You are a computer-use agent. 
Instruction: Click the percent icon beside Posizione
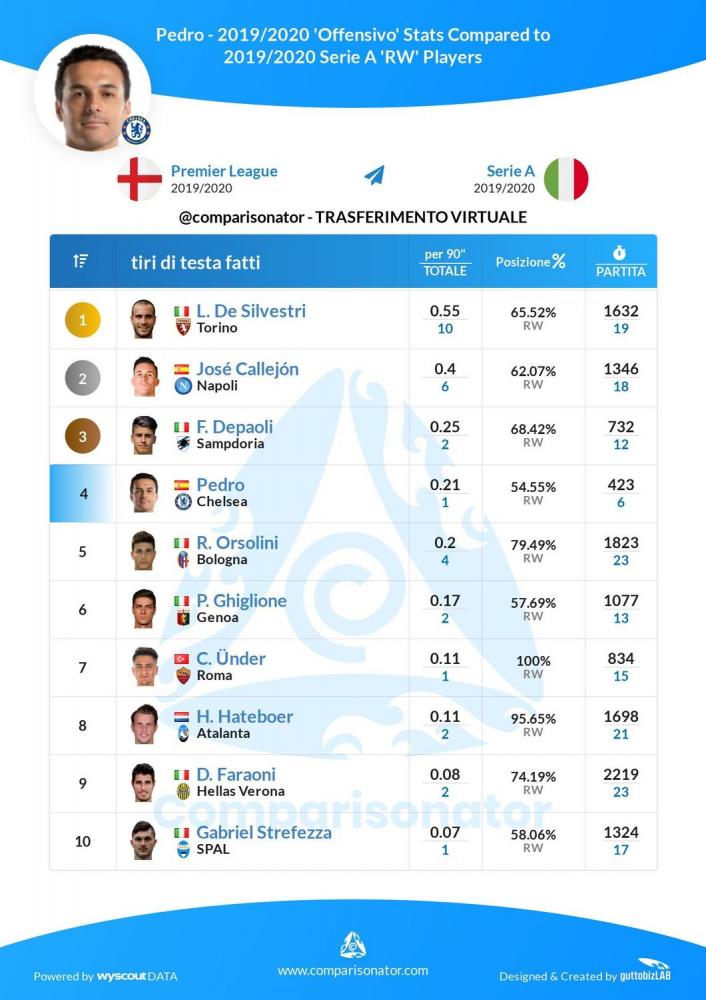click(559, 261)
